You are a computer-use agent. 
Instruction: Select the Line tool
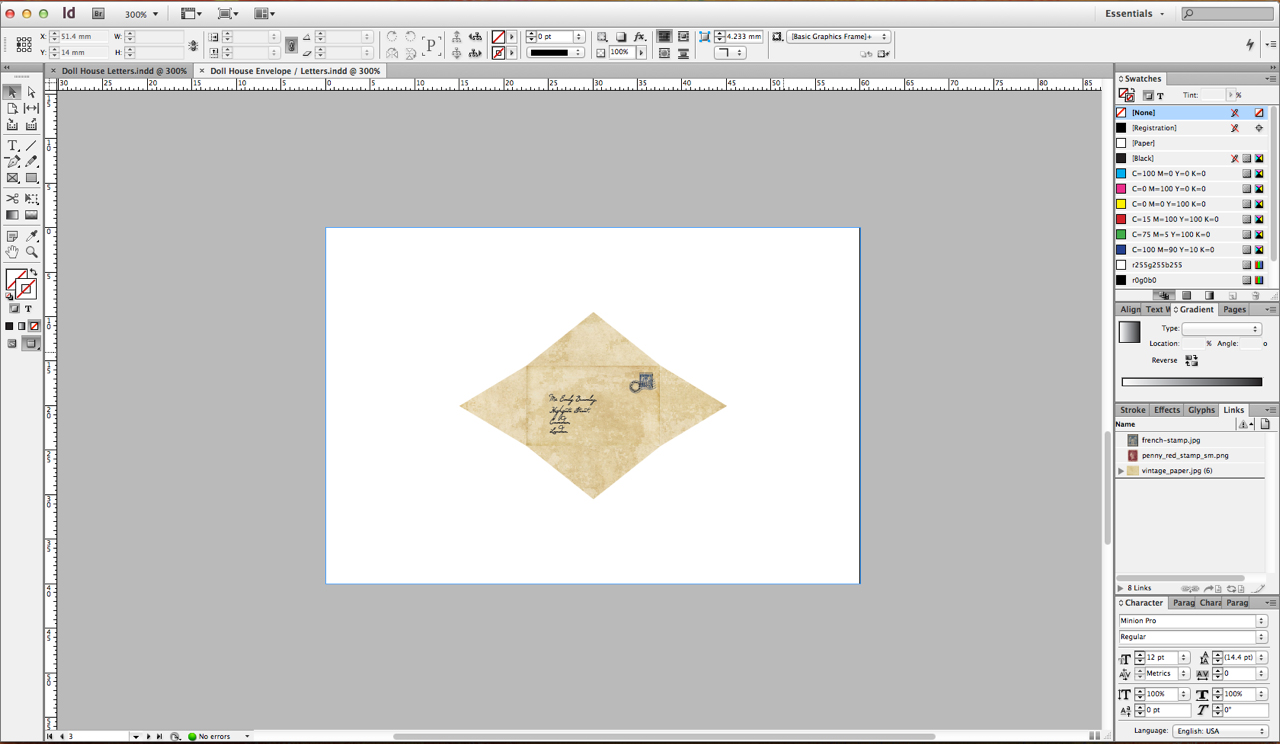(31, 145)
